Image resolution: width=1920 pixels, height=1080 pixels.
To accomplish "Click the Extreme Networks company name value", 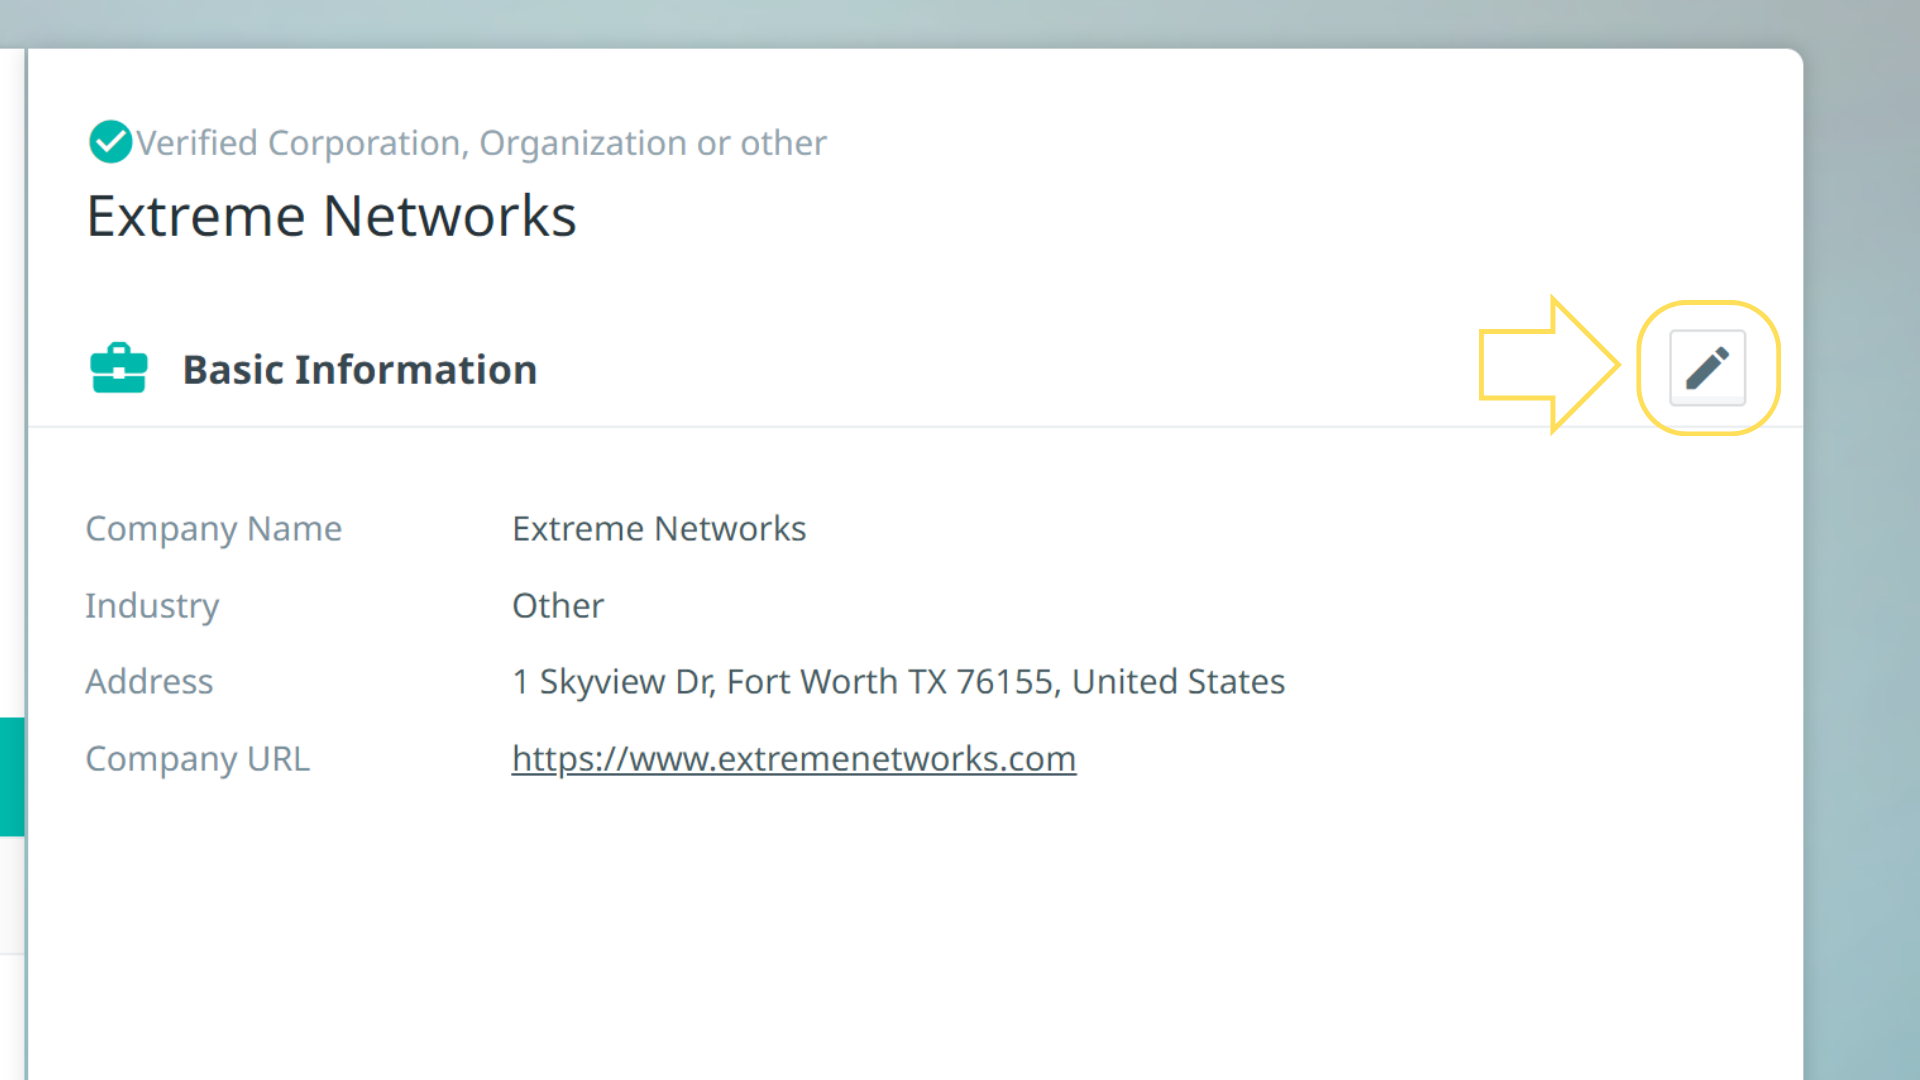I will pyautogui.click(x=658, y=528).
